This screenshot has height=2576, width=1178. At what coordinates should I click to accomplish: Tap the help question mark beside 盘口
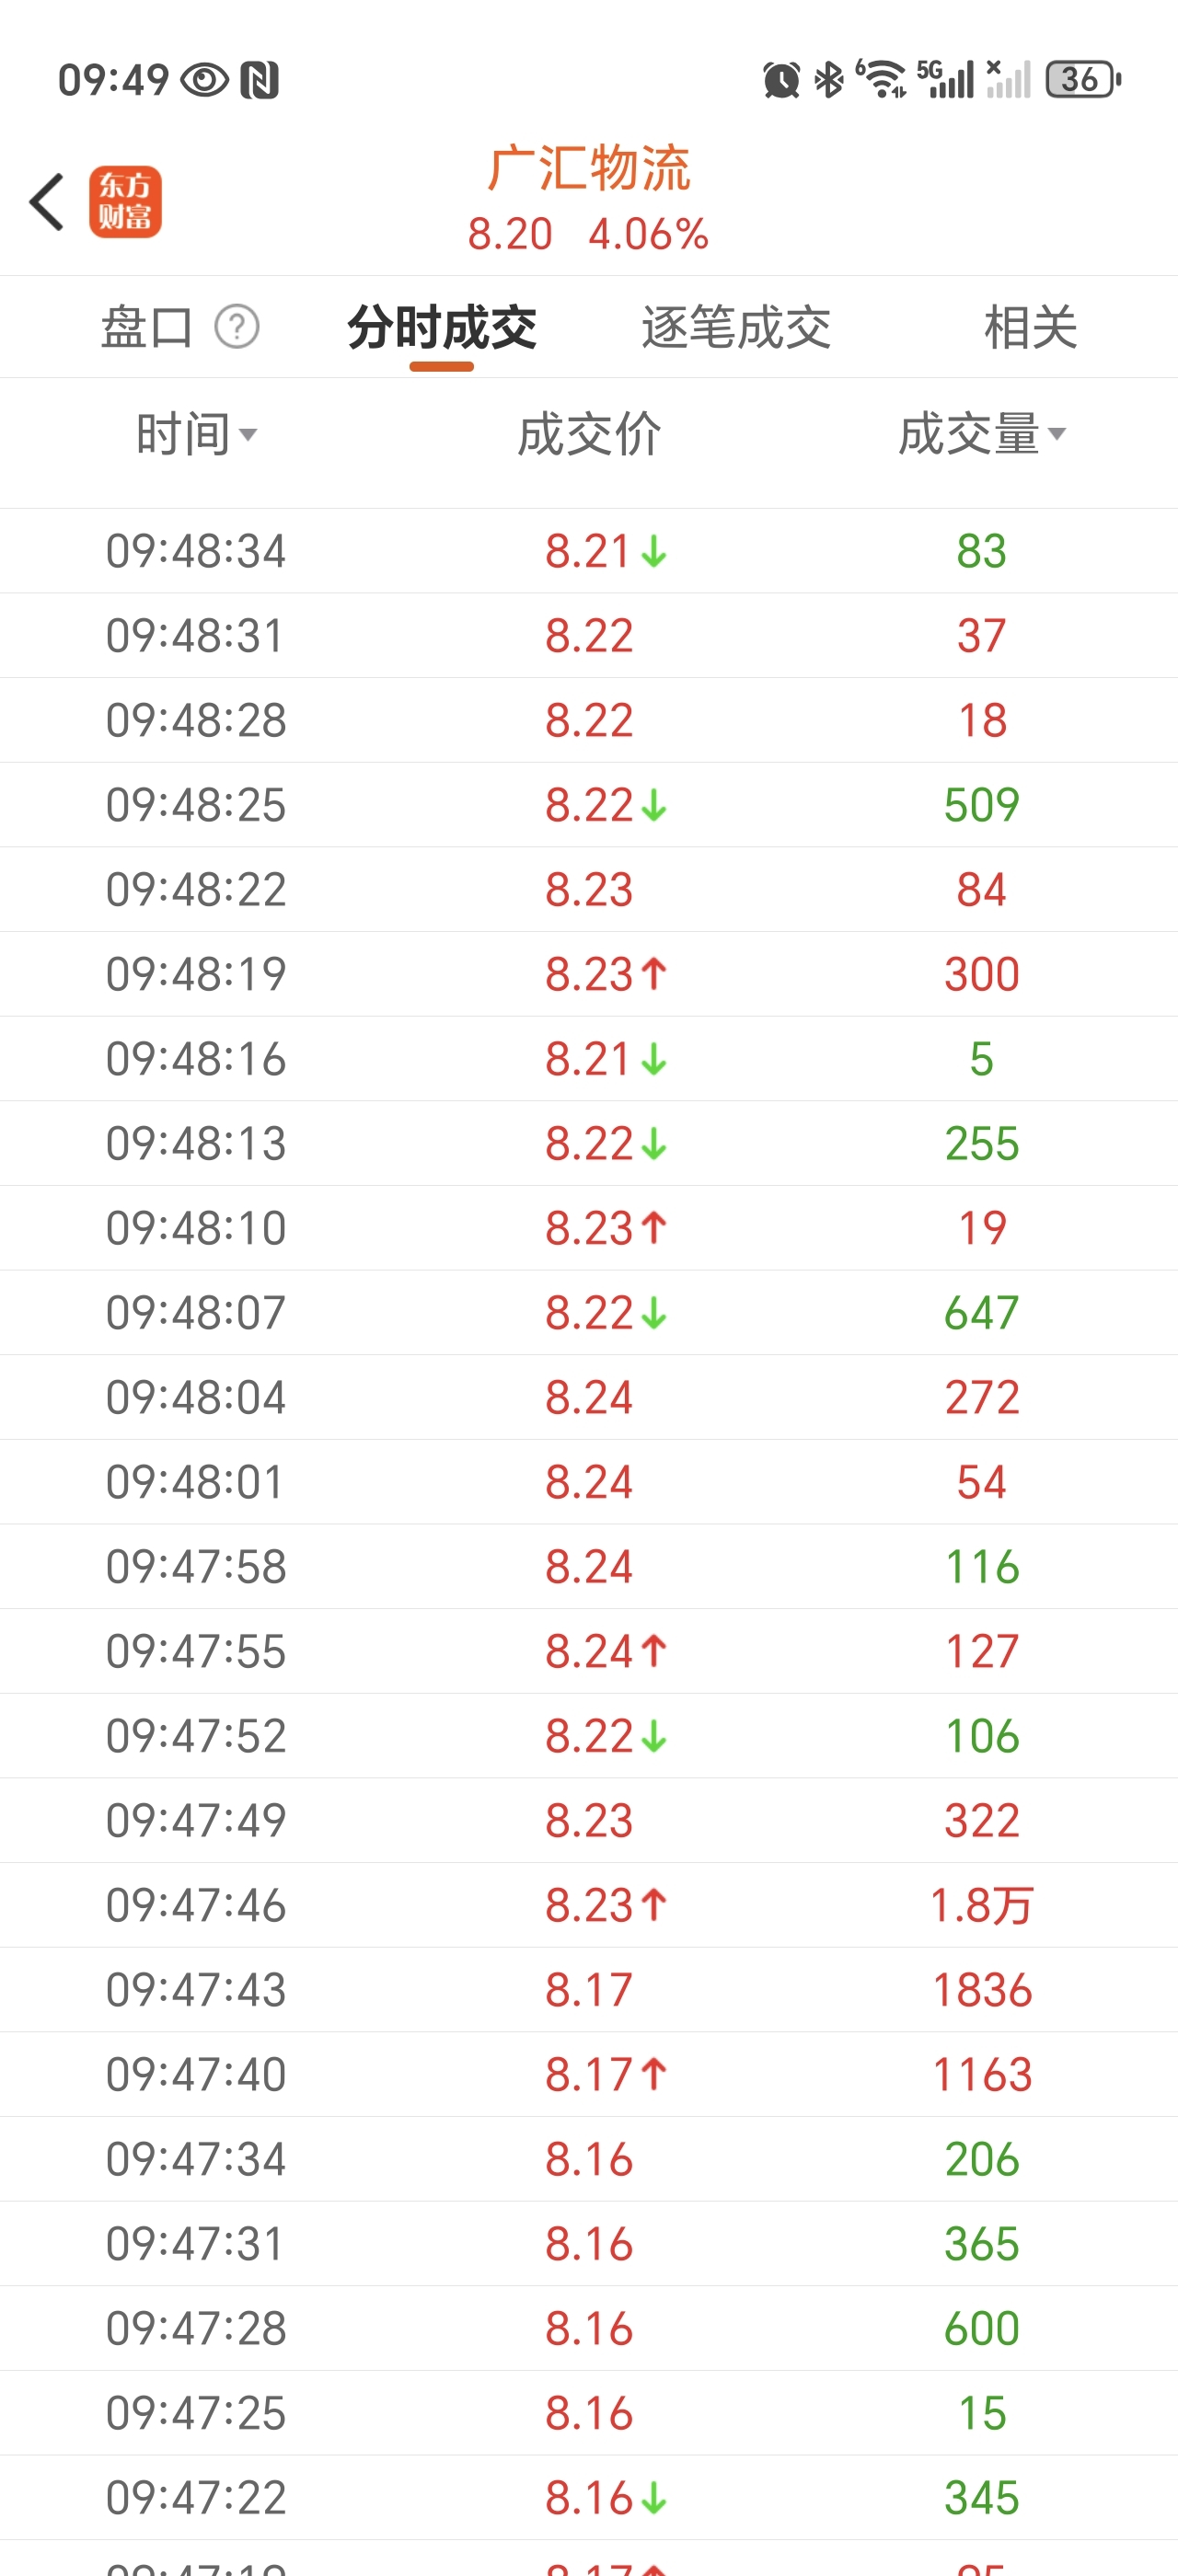pyautogui.click(x=237, y=327)
